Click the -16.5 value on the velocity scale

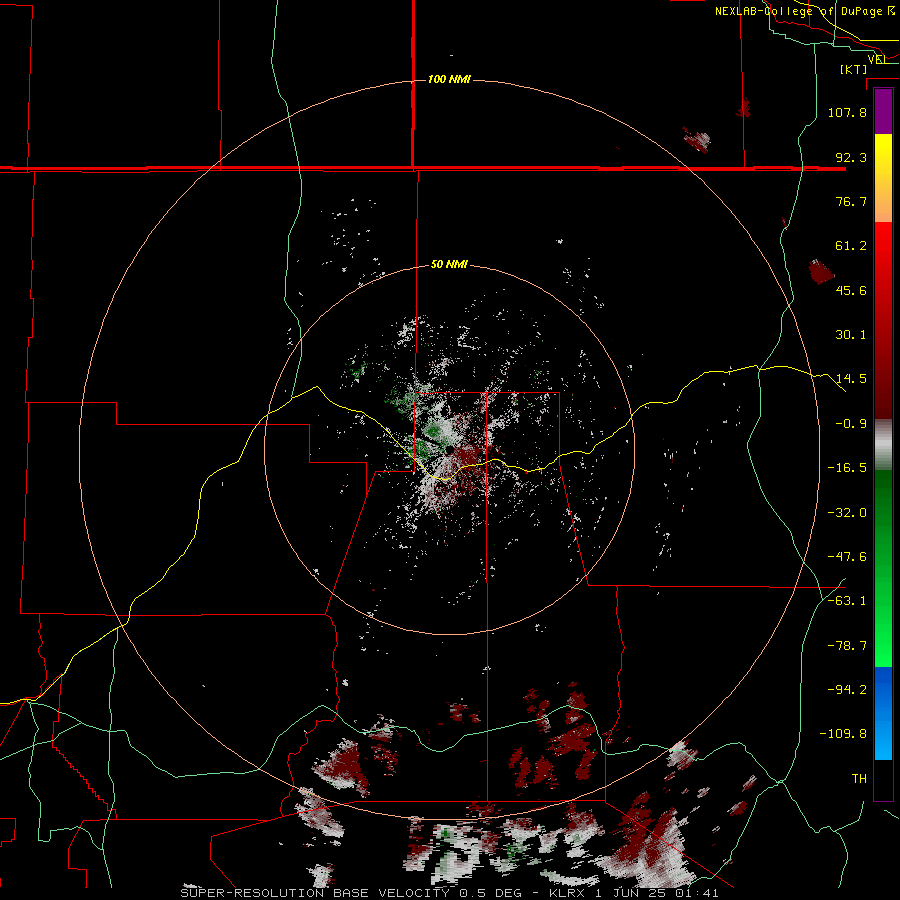click(847, 468)
